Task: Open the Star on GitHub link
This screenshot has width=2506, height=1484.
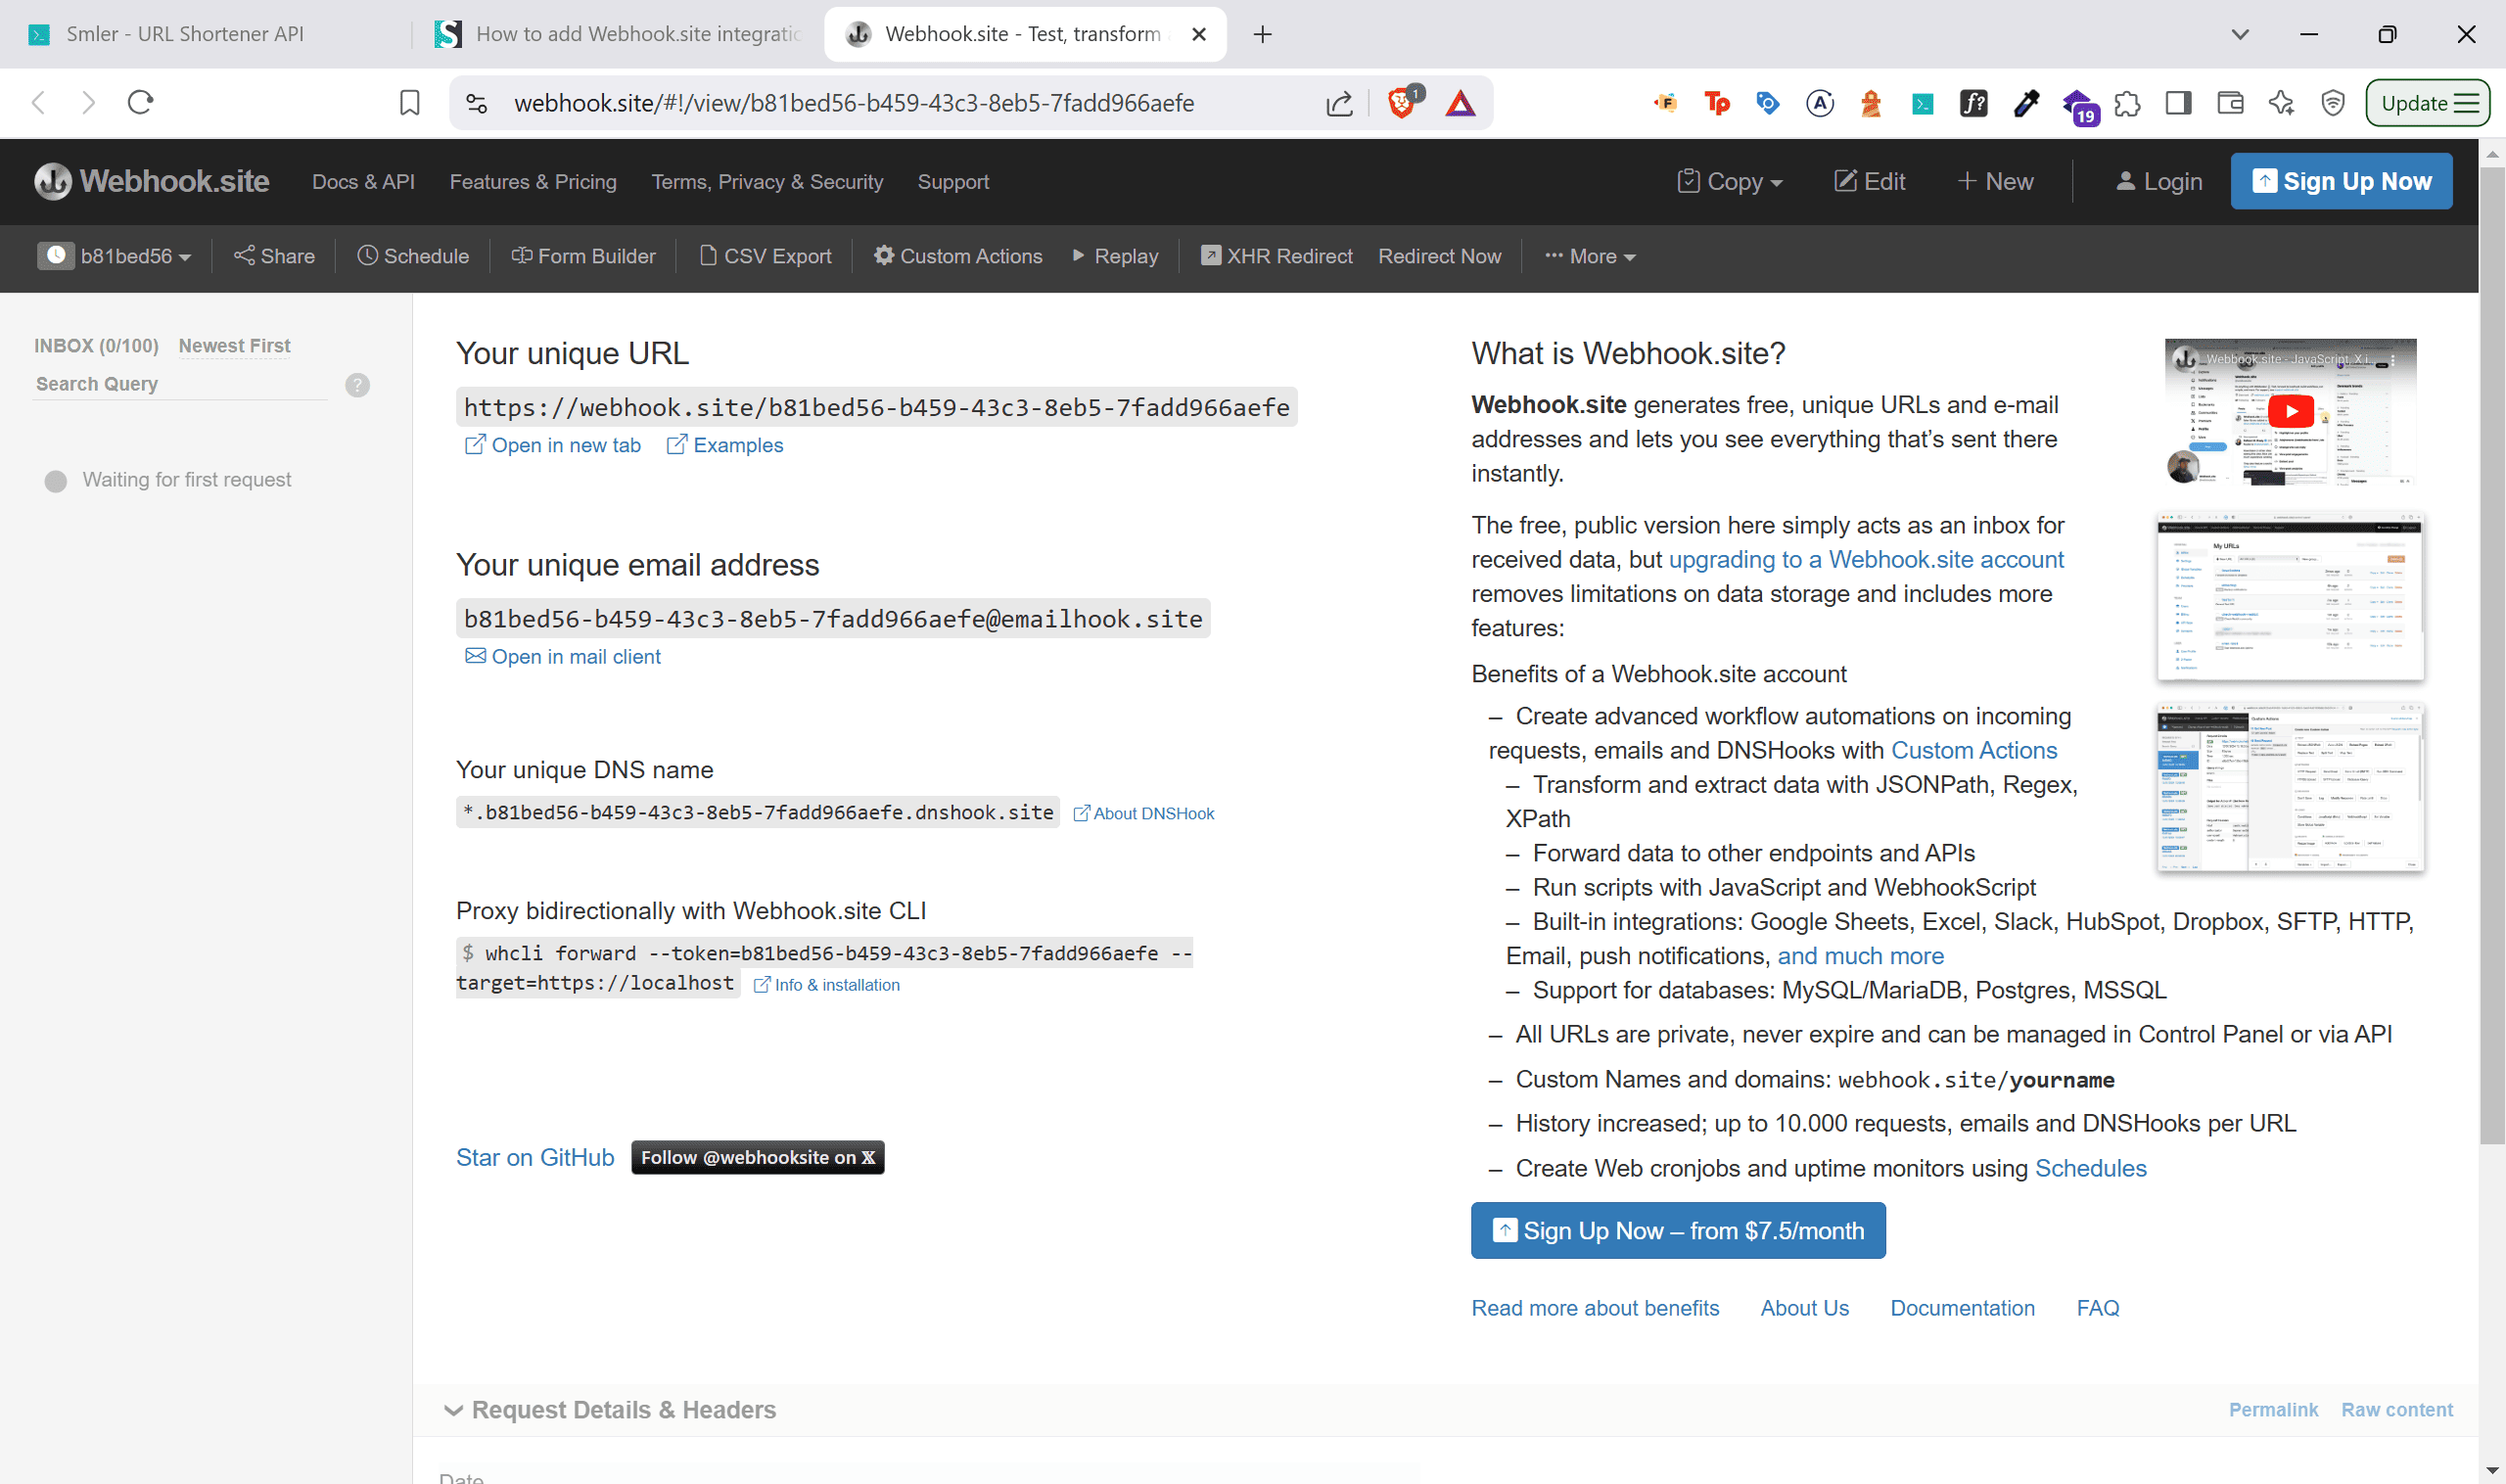Action: click(x=534, y=1157)
